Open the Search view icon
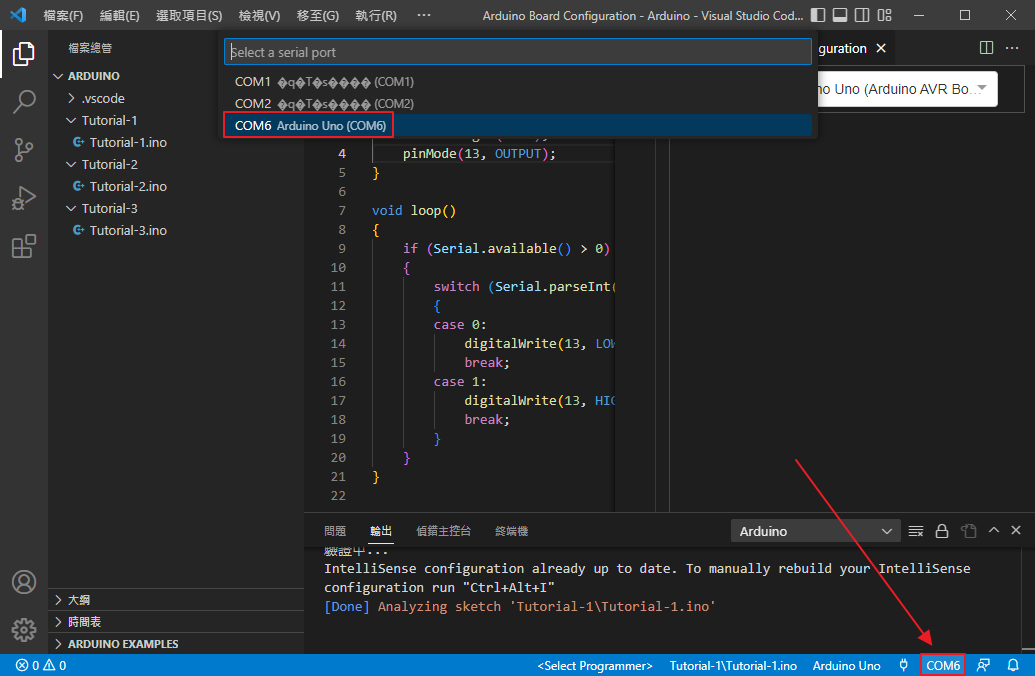This screenshot has height=676, width=1035. (x=24, y=102)
